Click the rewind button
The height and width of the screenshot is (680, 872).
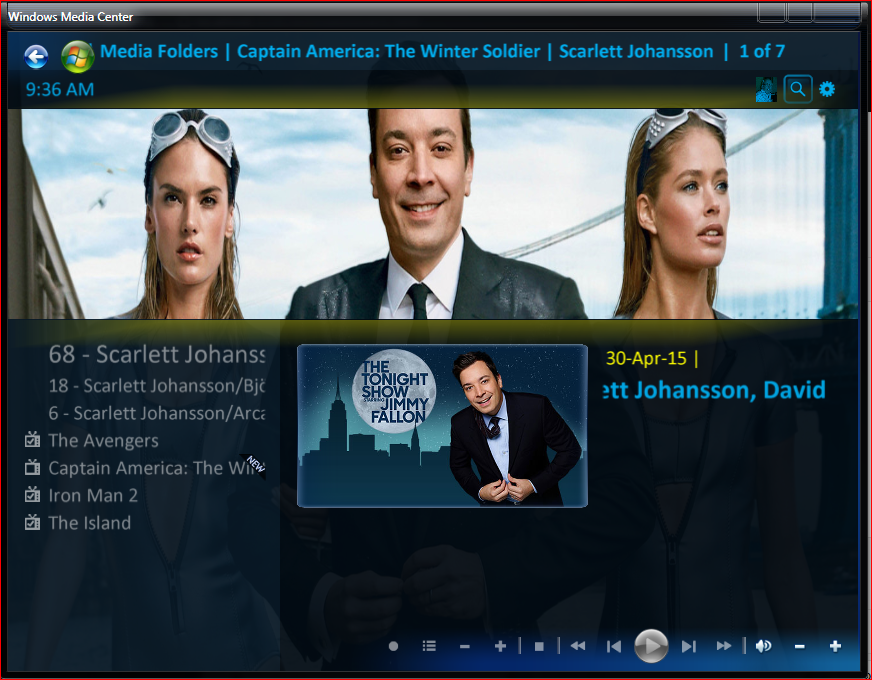(x=578, y=646)
